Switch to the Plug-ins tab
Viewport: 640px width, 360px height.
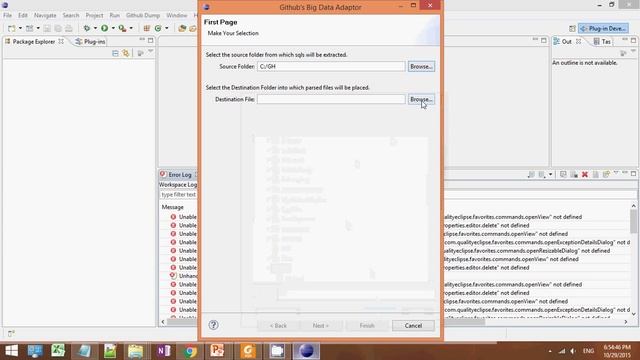click(91, 42)
